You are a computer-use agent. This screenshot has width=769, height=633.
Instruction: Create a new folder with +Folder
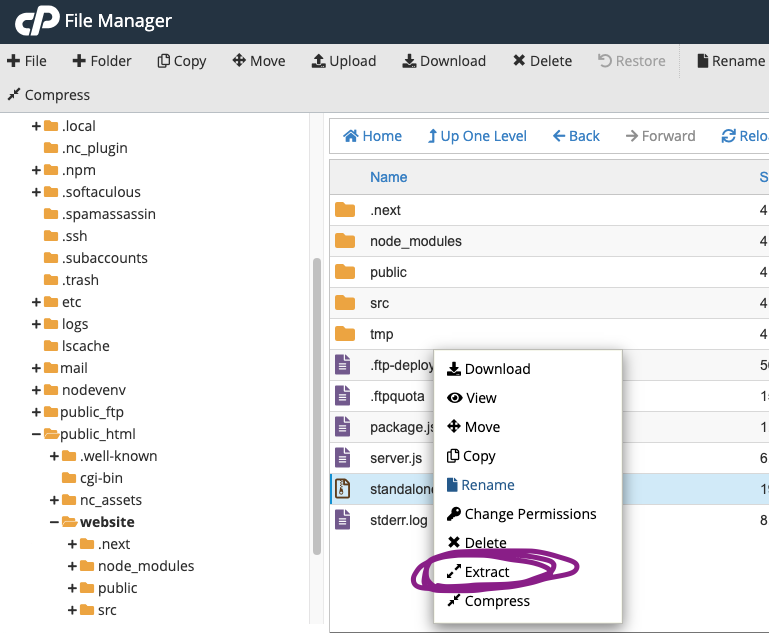click(x=102, y=61)
